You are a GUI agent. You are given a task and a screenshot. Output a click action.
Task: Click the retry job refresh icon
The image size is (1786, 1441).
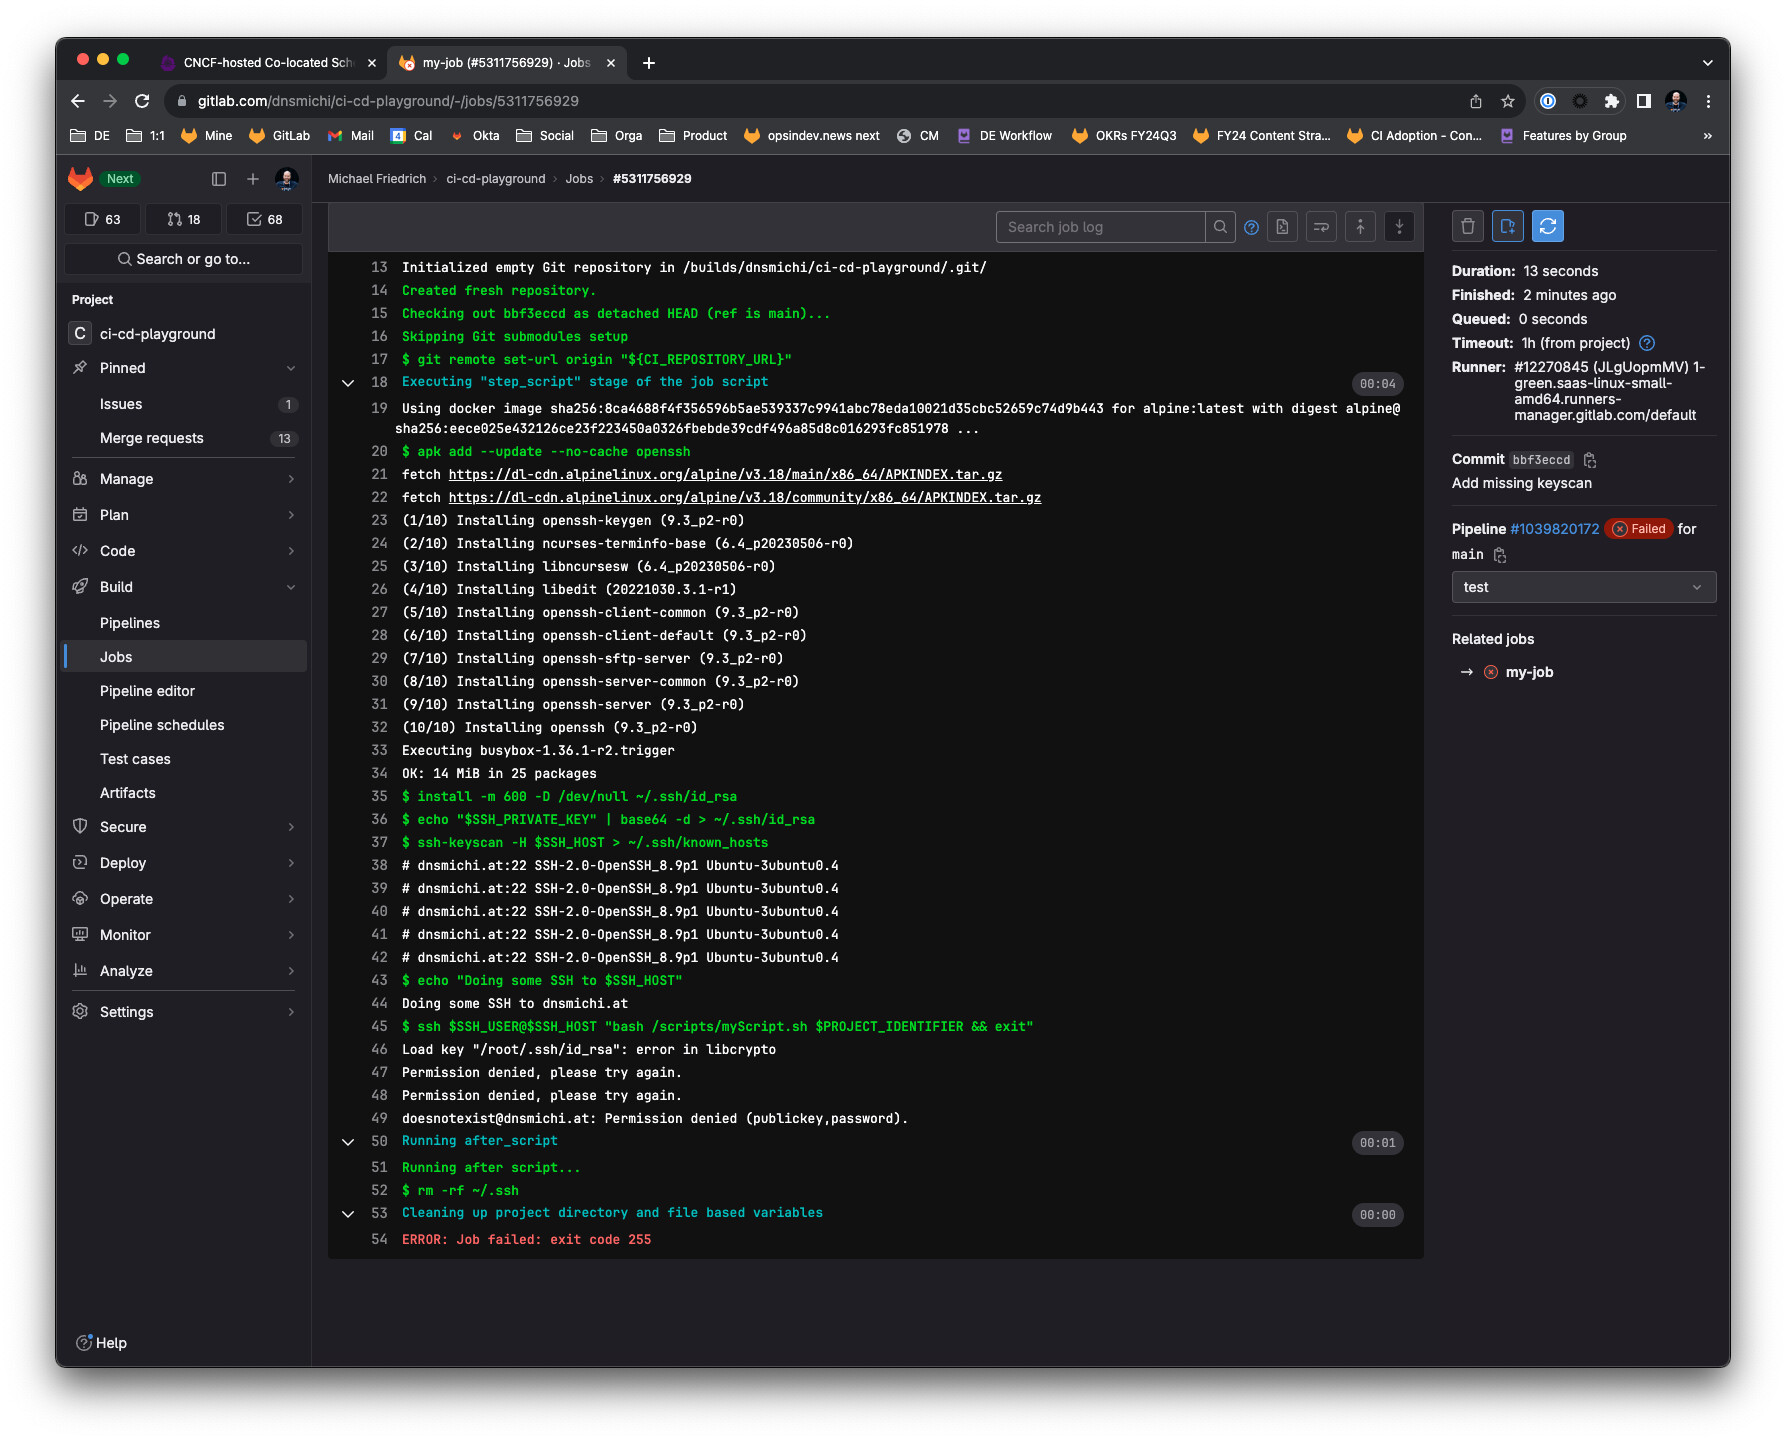point(1547,227)
